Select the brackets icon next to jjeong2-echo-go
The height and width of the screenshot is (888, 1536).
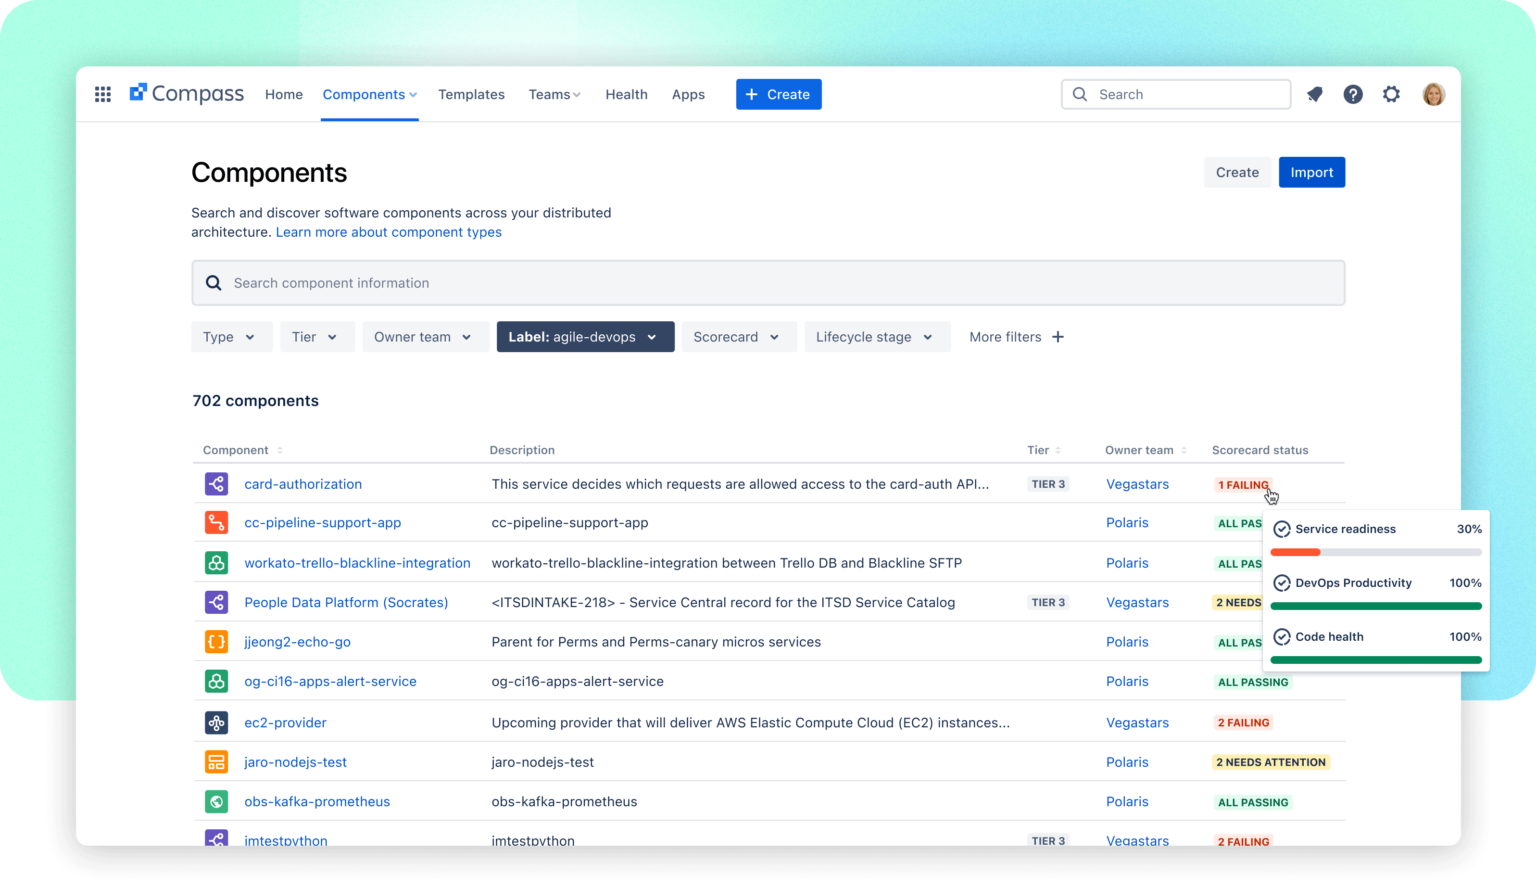point(216,641)
